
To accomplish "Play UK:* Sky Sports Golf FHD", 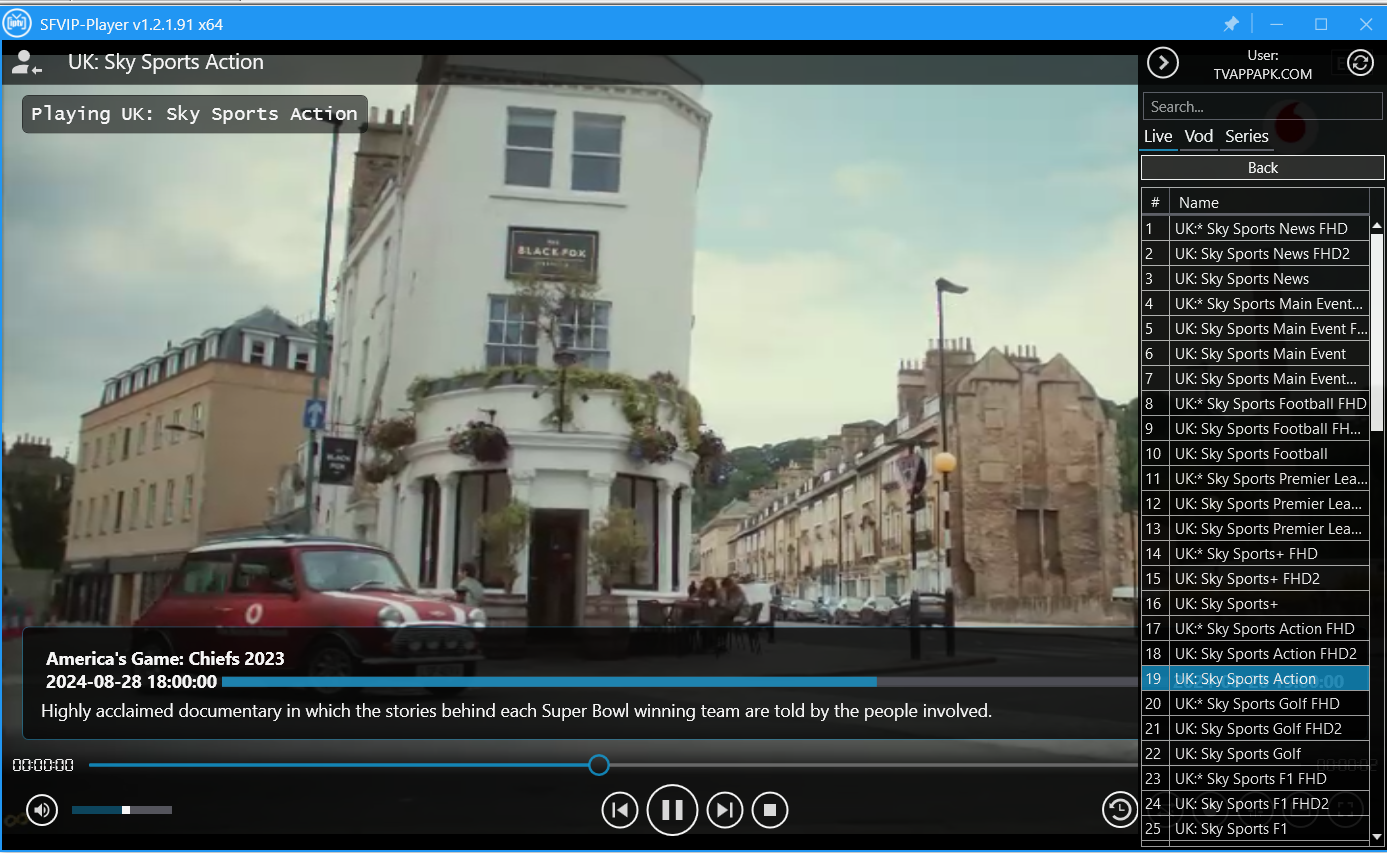I will point(1255,704).
